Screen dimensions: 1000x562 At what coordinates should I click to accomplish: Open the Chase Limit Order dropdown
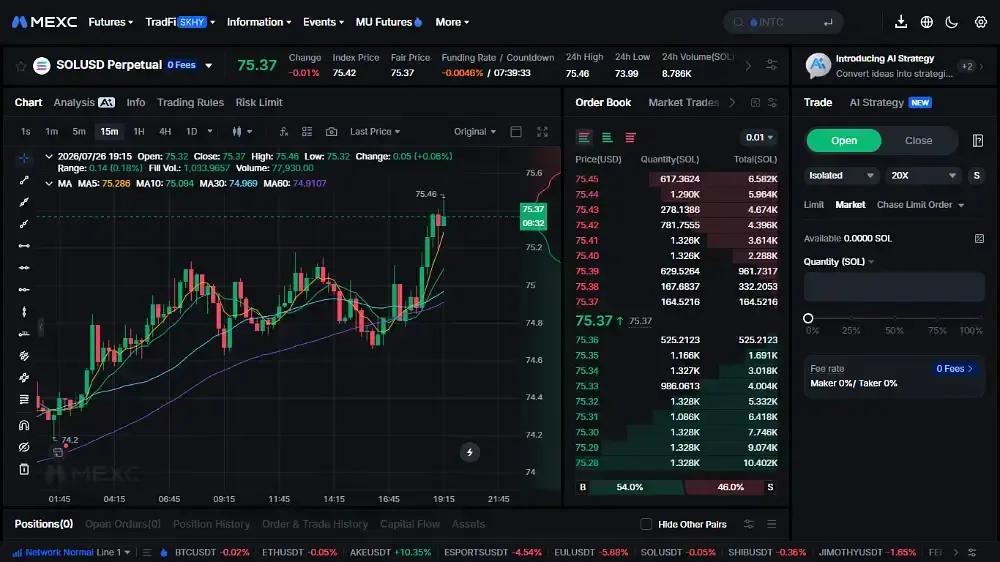(920, 205)
